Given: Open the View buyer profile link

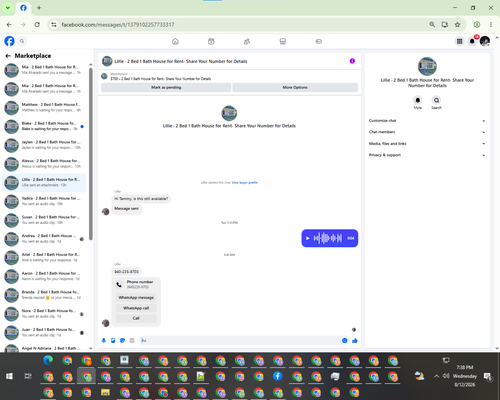Looking at the screenshot, I should coord(245,183).
